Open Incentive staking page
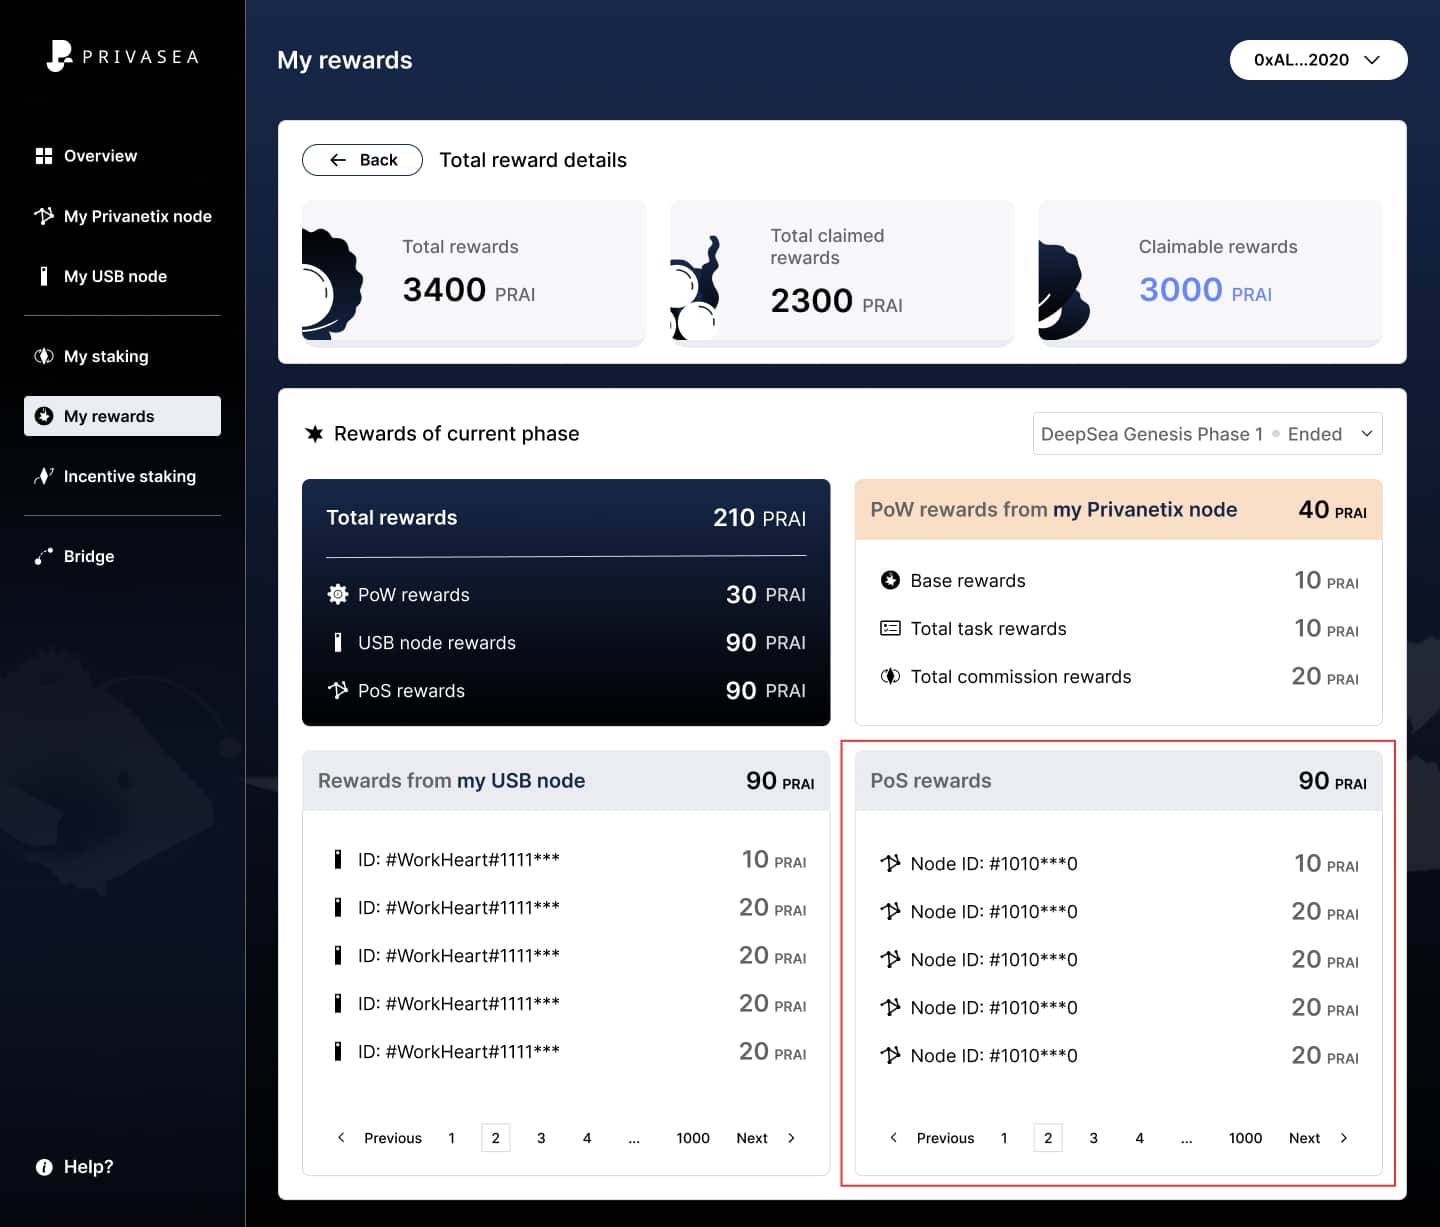The image size is (1440, 1227). pos(122,476)
